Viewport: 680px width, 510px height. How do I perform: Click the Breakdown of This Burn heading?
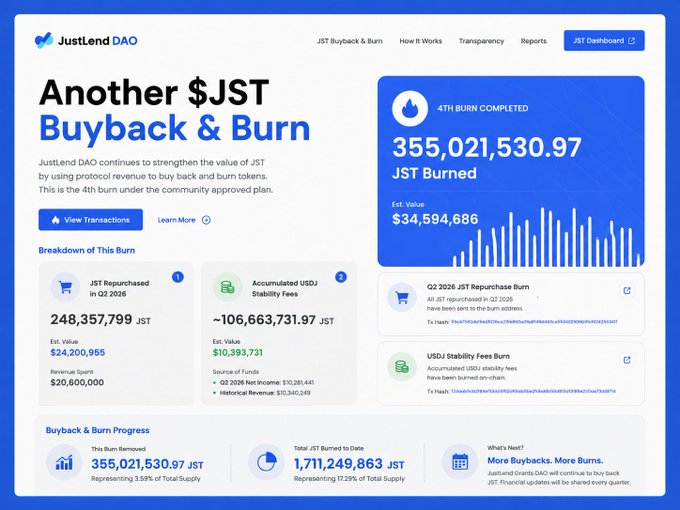[87, 250]
